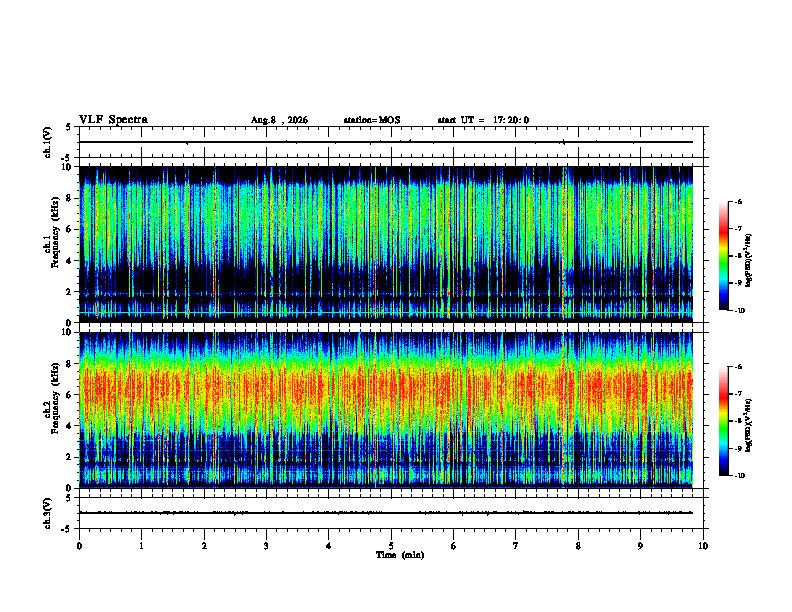Click the "-9" label on ch.2 color bar

738,448
